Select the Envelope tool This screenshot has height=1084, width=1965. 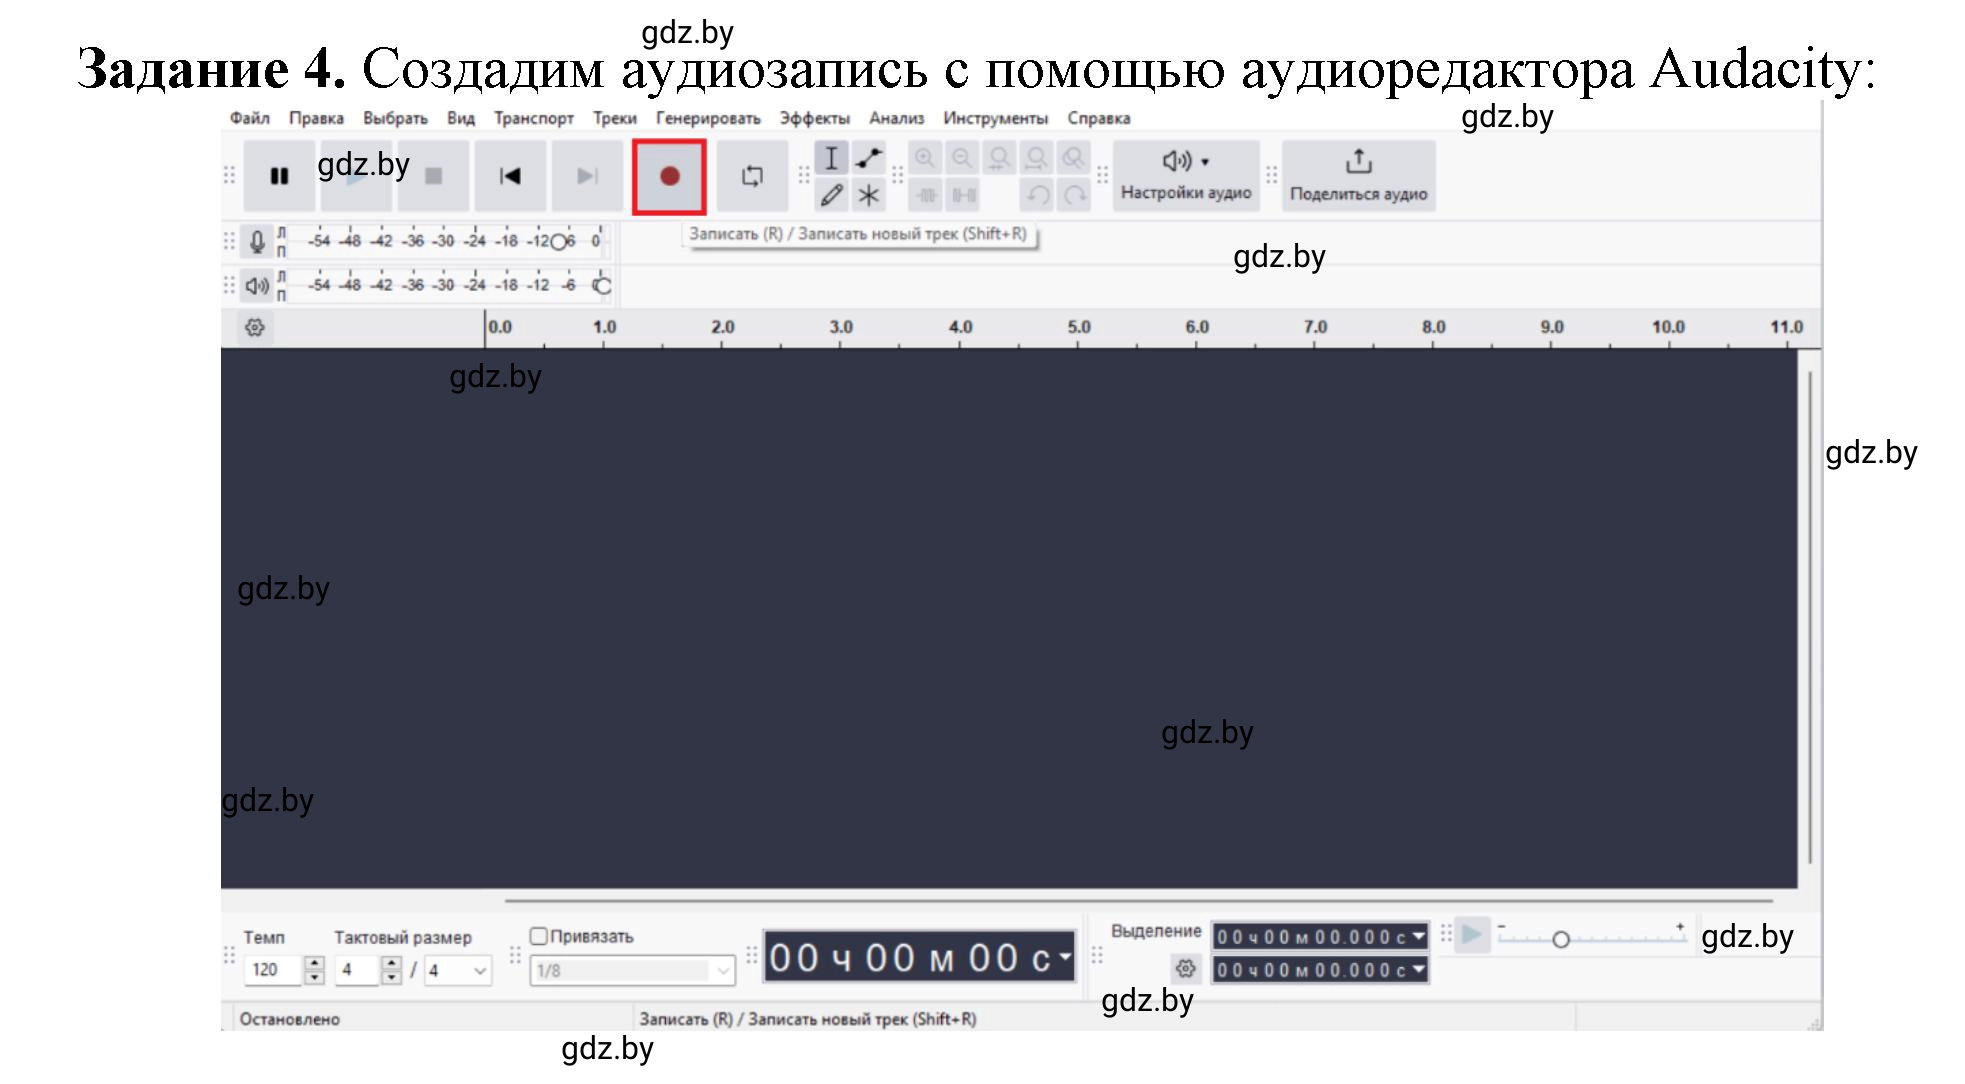pos(868,158)
